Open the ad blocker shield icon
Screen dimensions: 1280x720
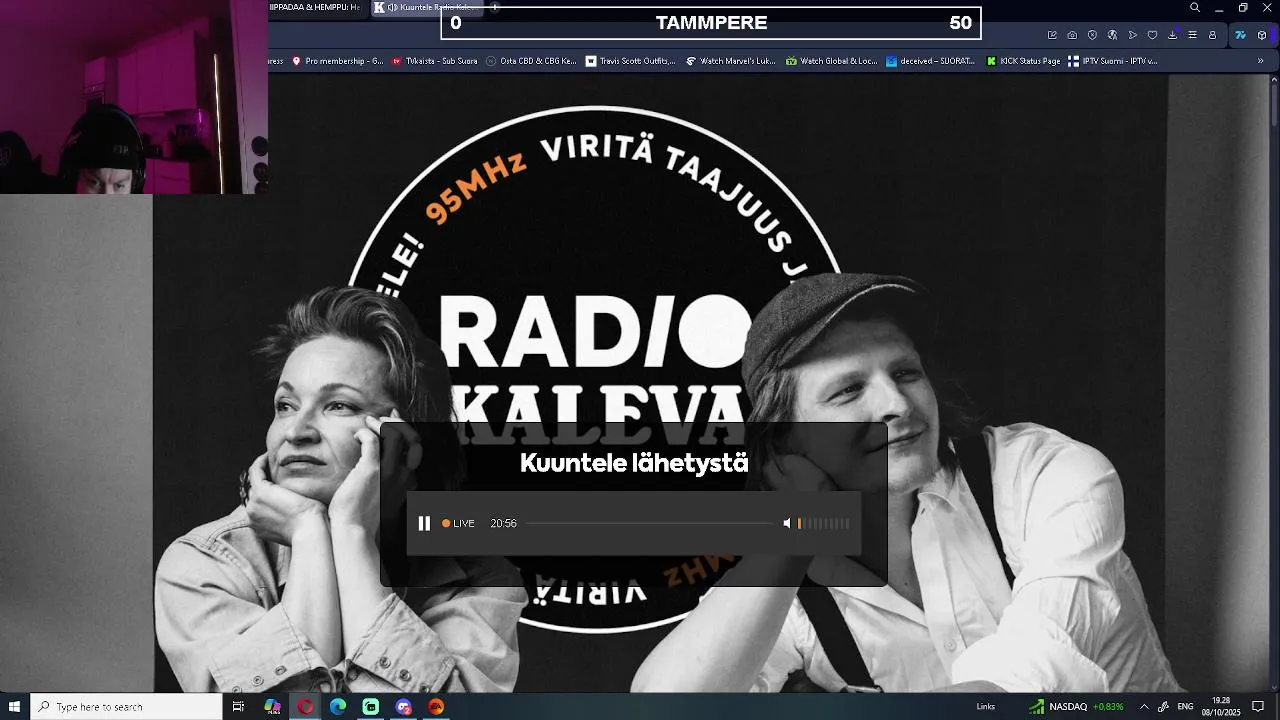[x=1092, y=35]
